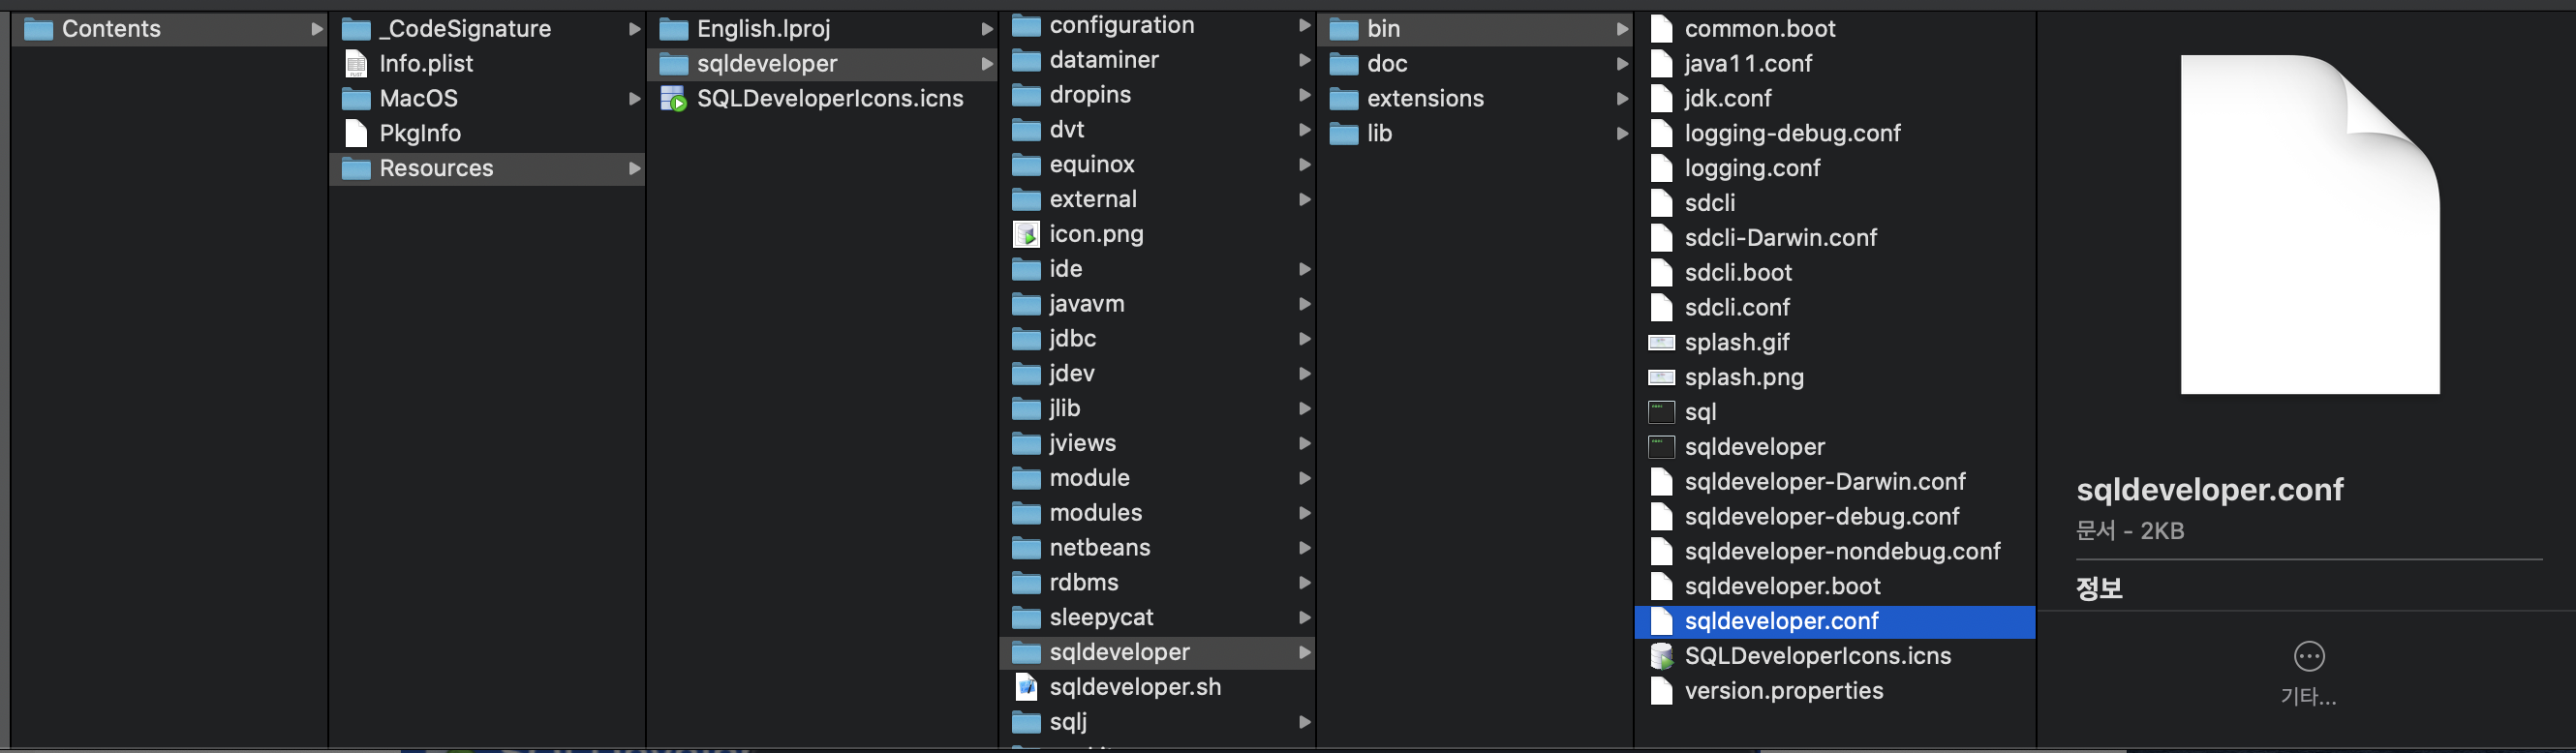Select the java11.conf file
This screenshot has width=2576, height=753.
click(1834, 64)
